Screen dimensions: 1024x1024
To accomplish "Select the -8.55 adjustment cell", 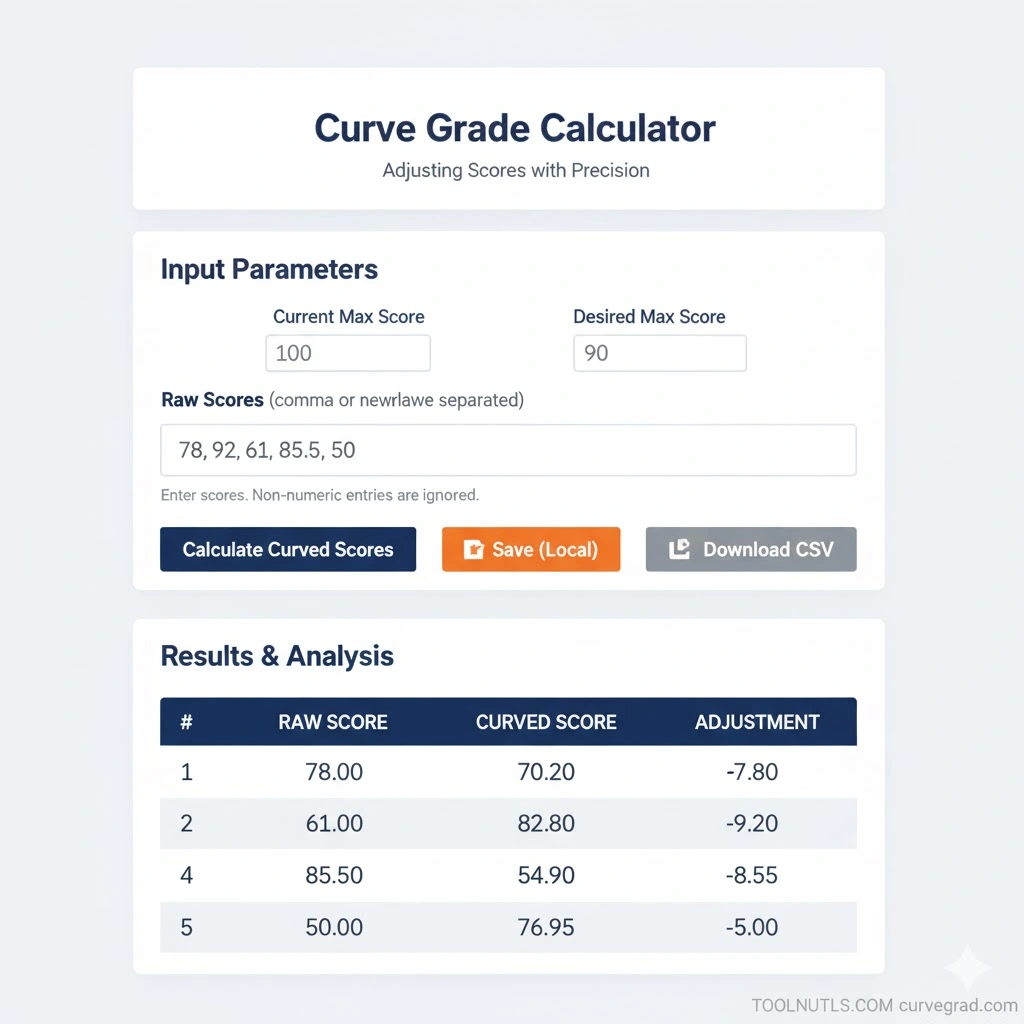I will click(x=751, y=876).
